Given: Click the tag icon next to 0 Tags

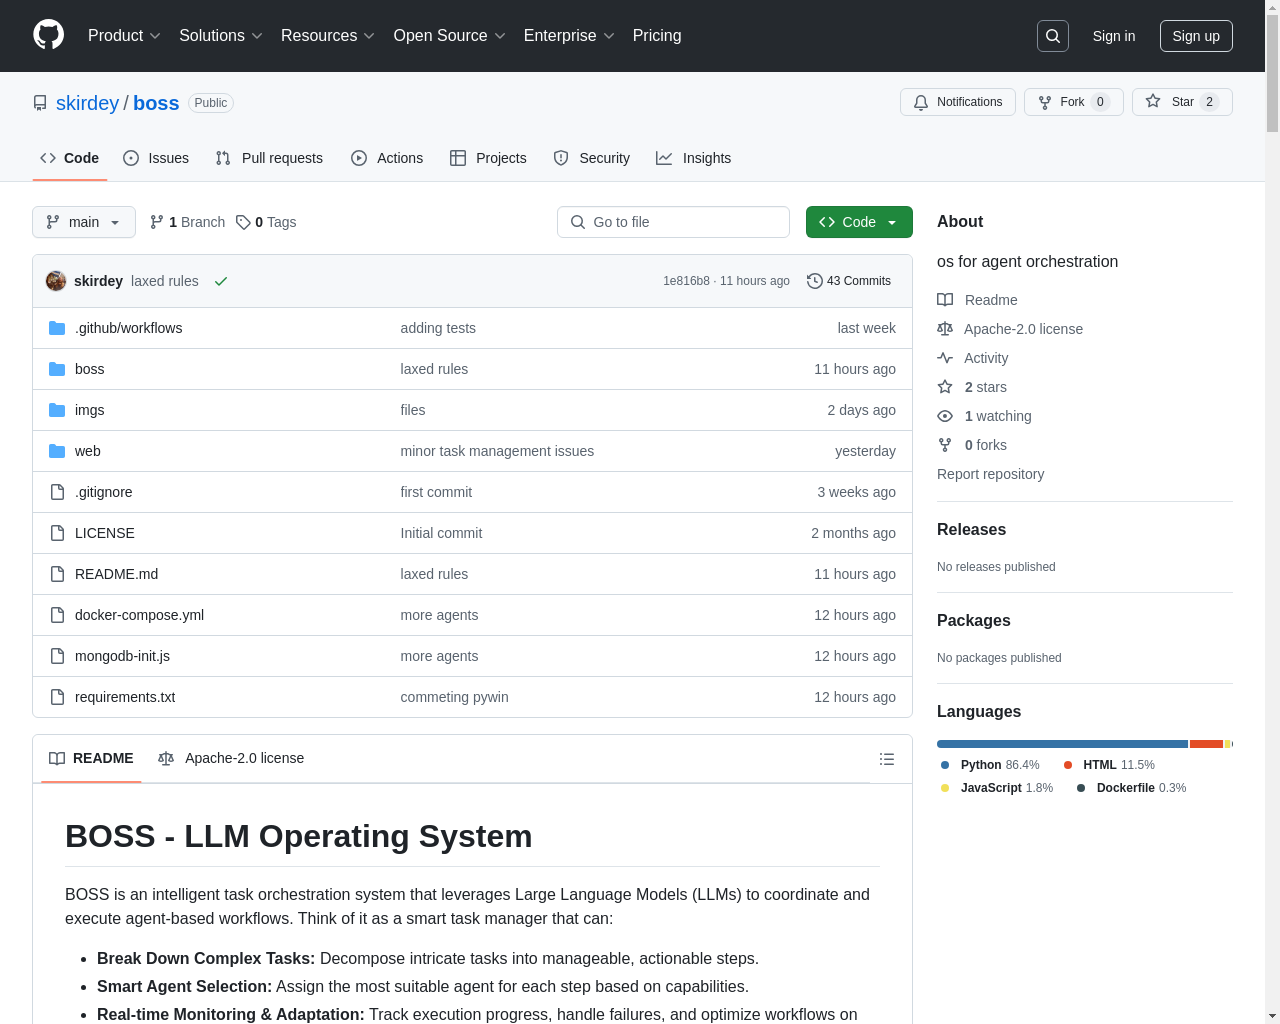Looking at the screenshot, I should (243, 222).
